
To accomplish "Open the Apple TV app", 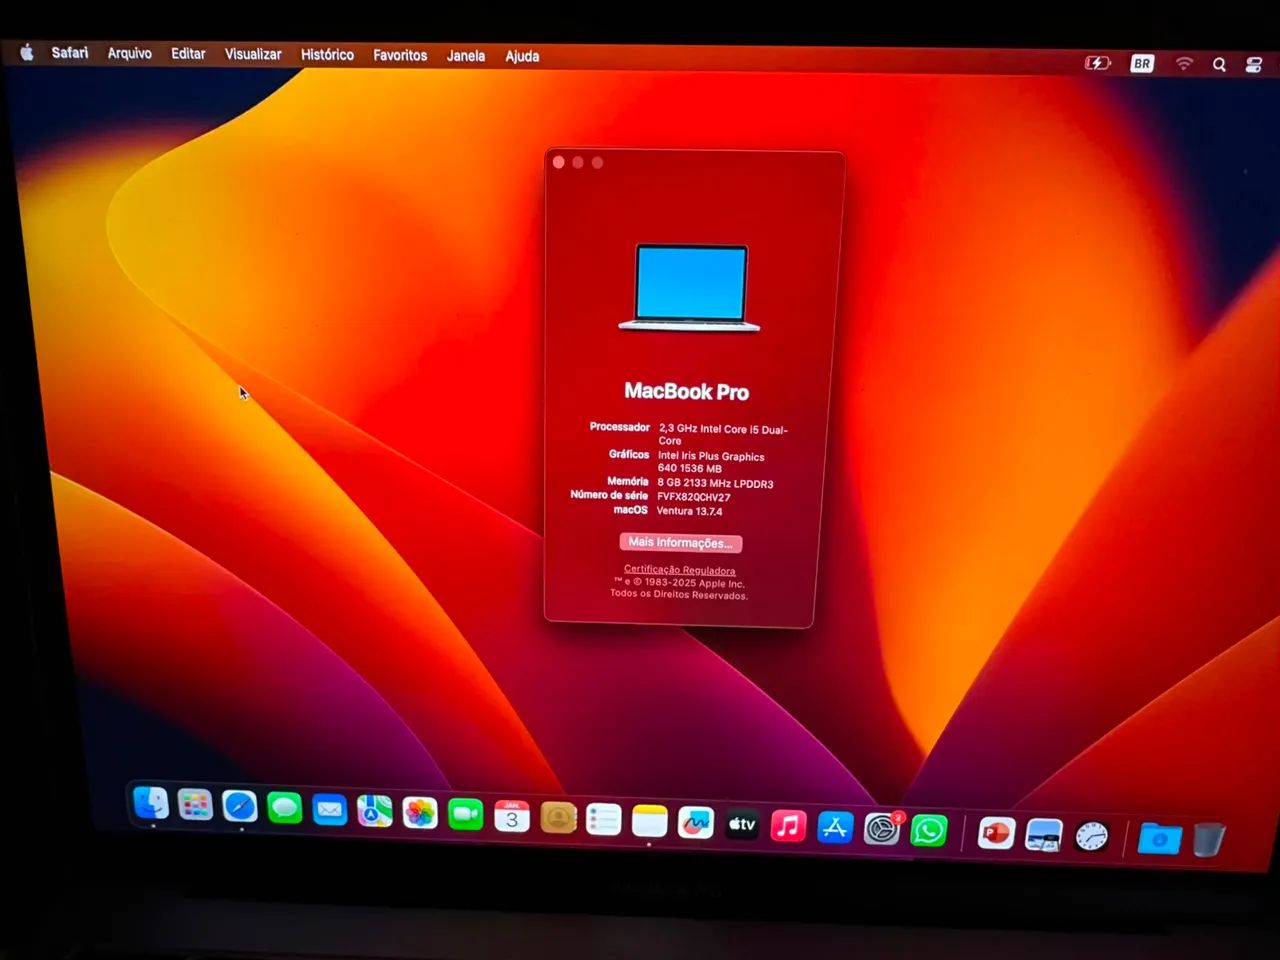I will pyautogui.click(x=742, y=825).
